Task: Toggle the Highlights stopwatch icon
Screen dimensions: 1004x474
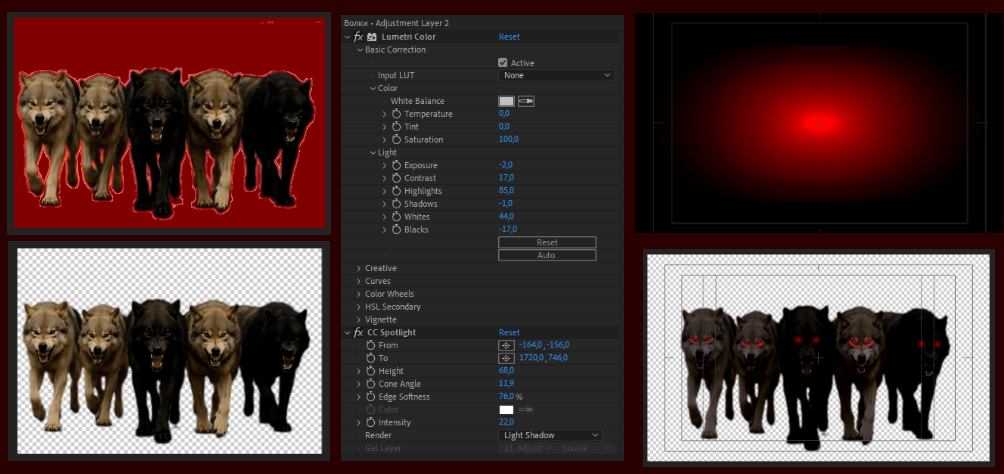Action: click(396, 191)
